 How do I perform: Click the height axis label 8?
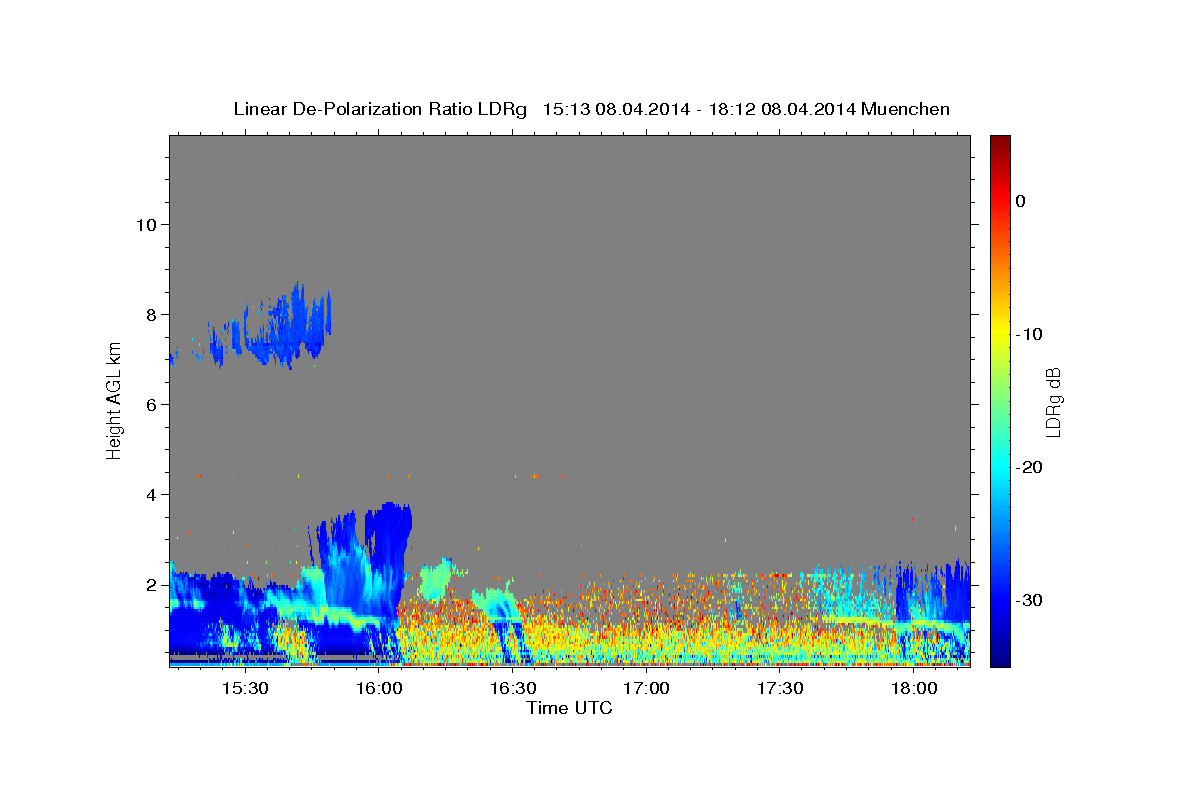click(152, 314)
